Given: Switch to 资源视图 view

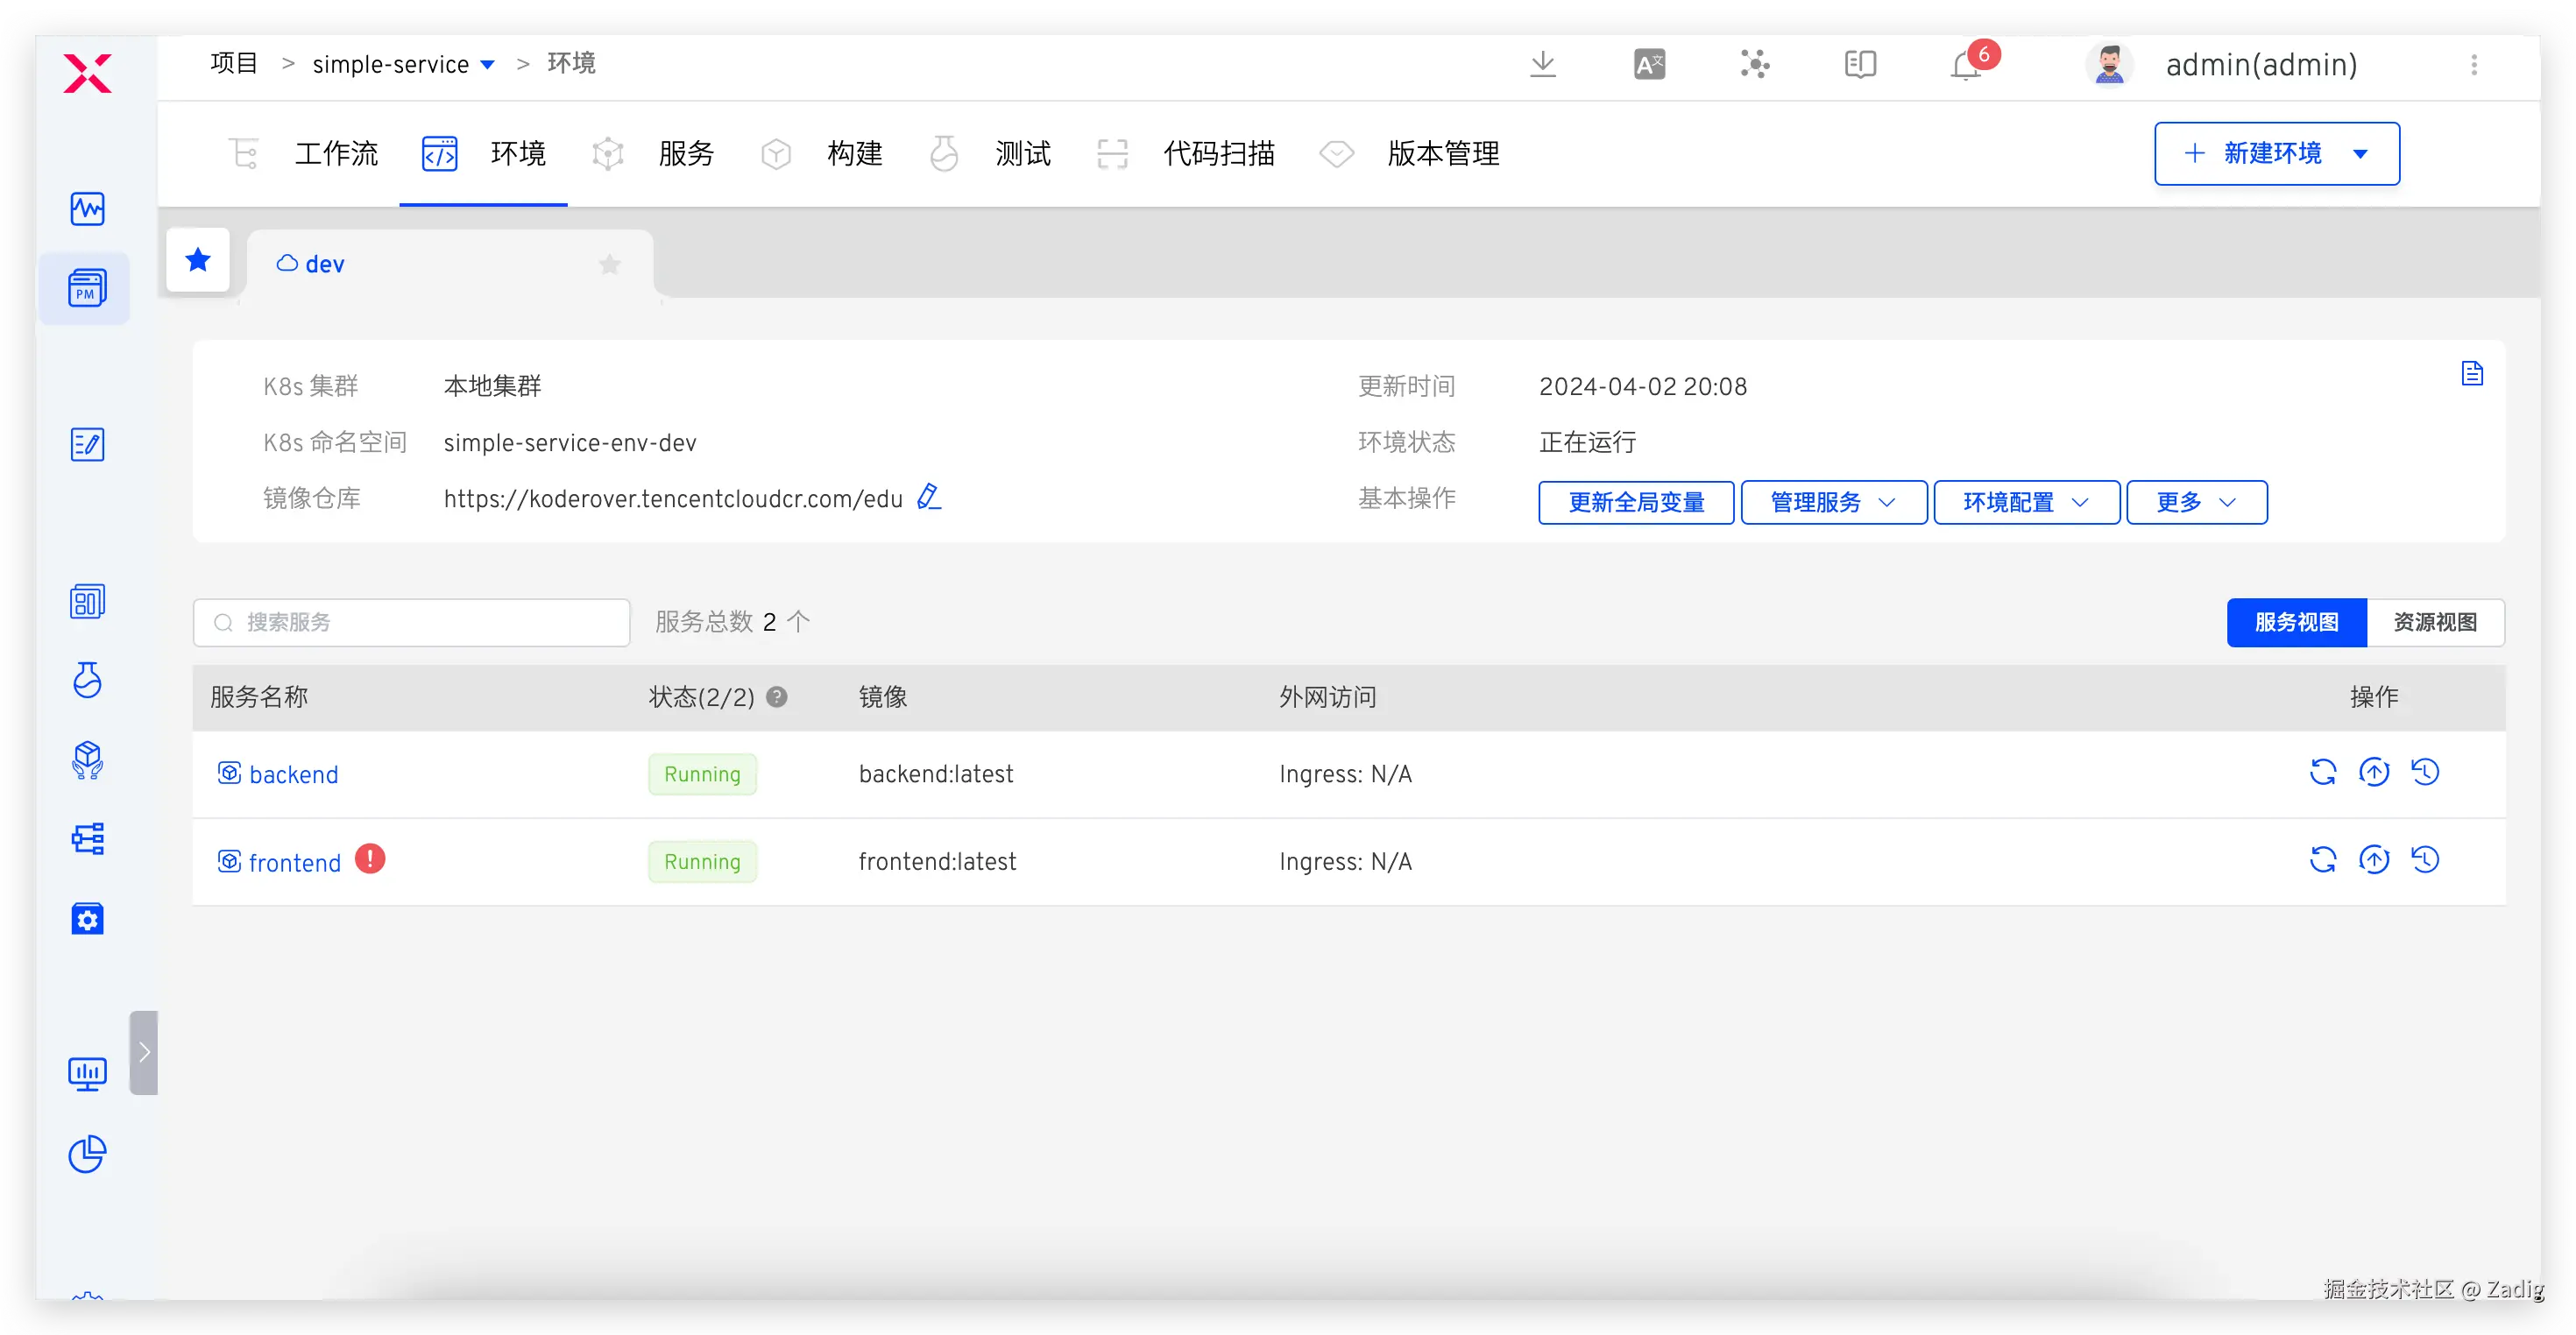Looking at the screenshot, I should tap(2435, 622).
